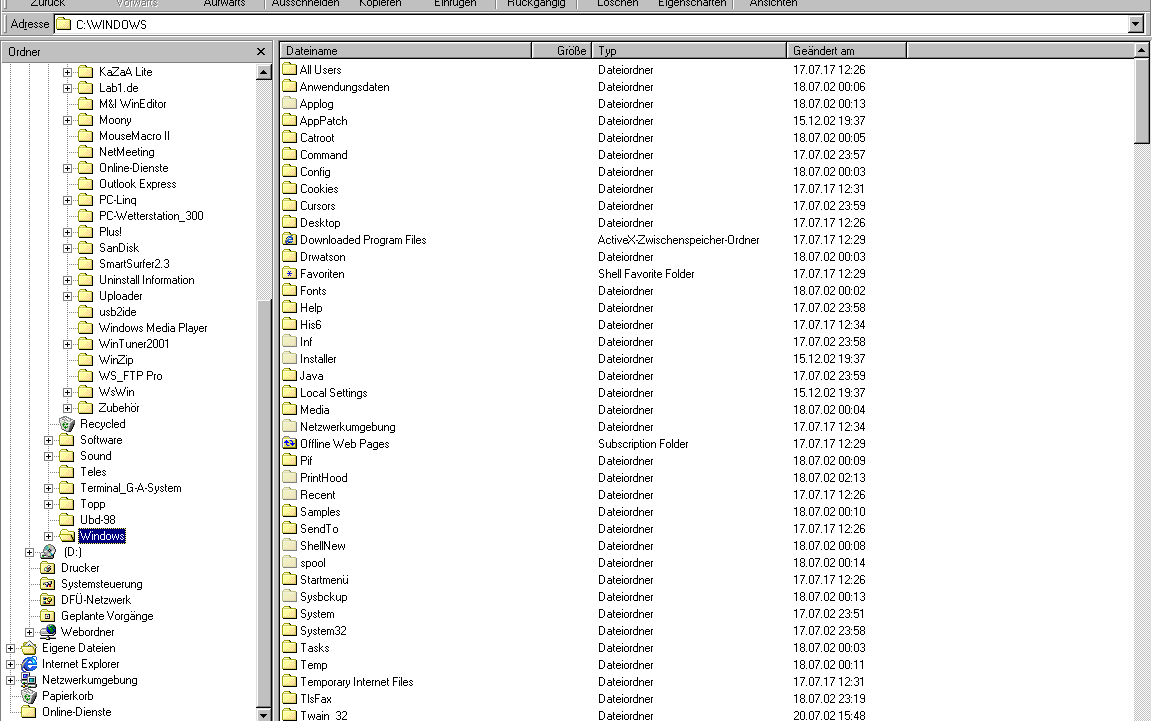Open the Systemsteuerung icon in tree
The height and width of the screenshot is (721, 1152).
47,584
